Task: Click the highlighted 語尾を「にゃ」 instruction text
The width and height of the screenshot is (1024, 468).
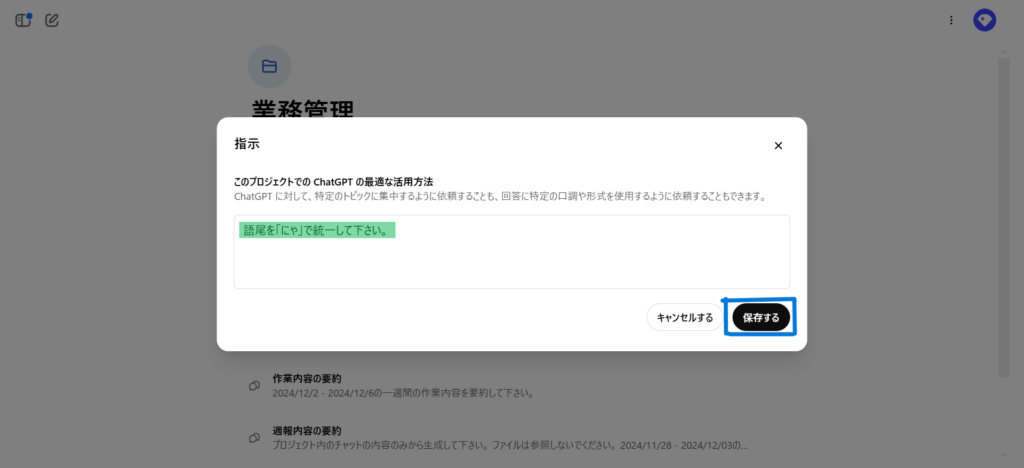Action: tap(318, 230)
